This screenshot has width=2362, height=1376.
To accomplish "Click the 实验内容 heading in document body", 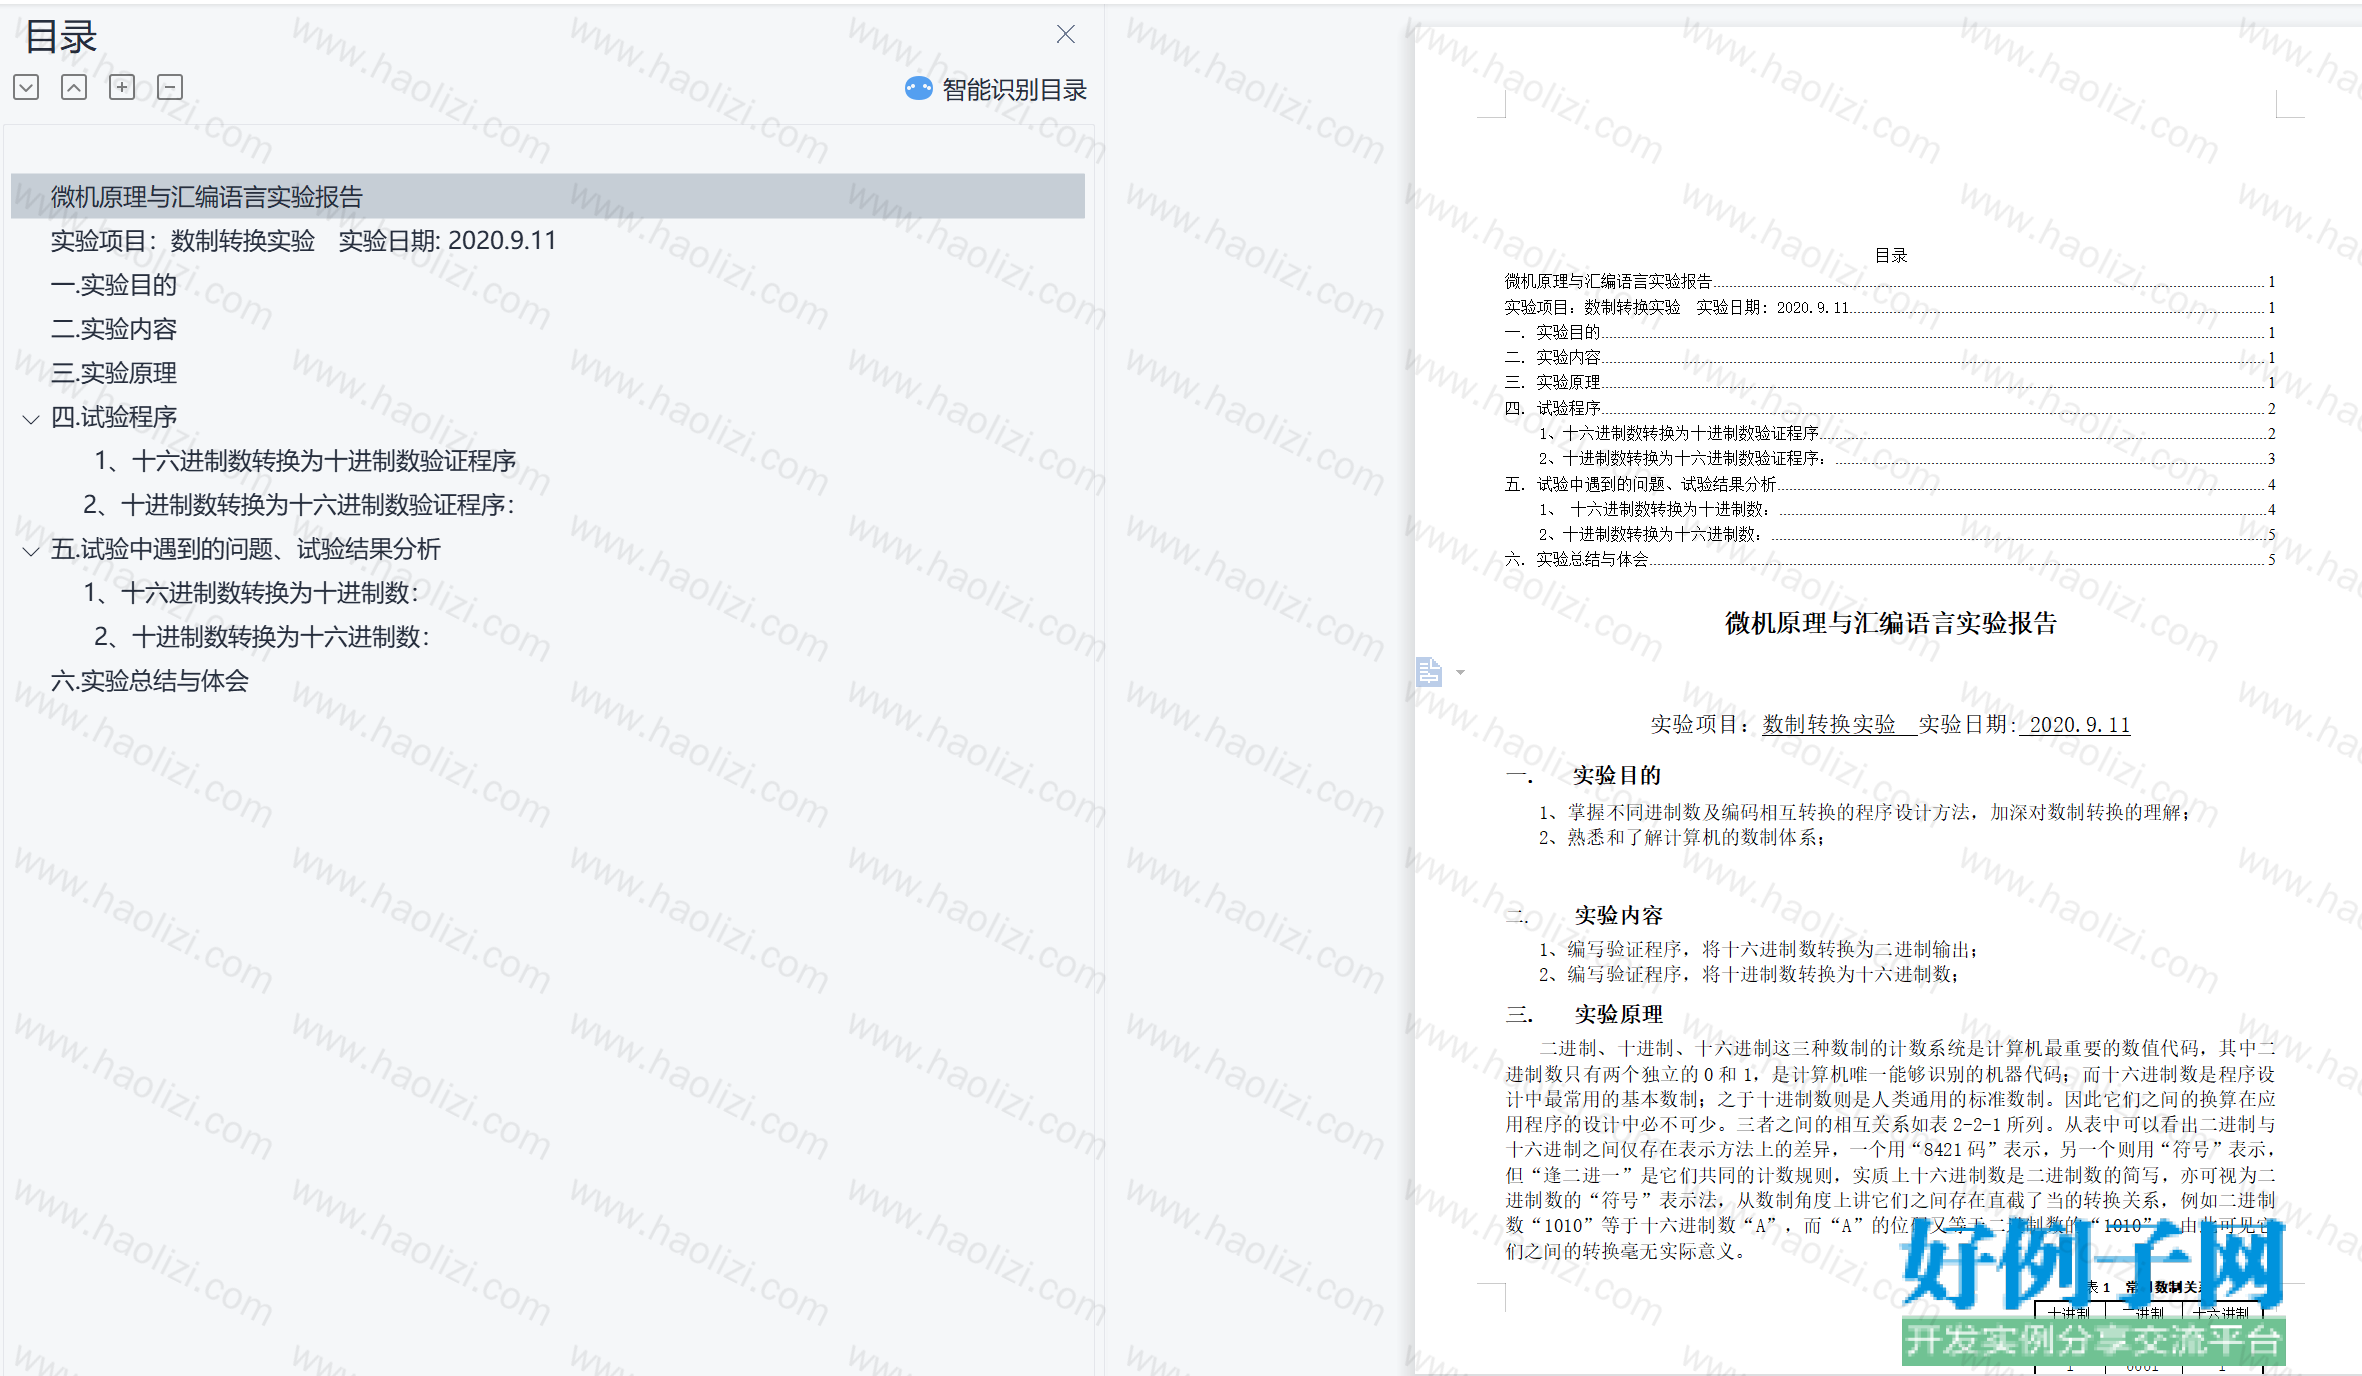I will coord(1618,915).
